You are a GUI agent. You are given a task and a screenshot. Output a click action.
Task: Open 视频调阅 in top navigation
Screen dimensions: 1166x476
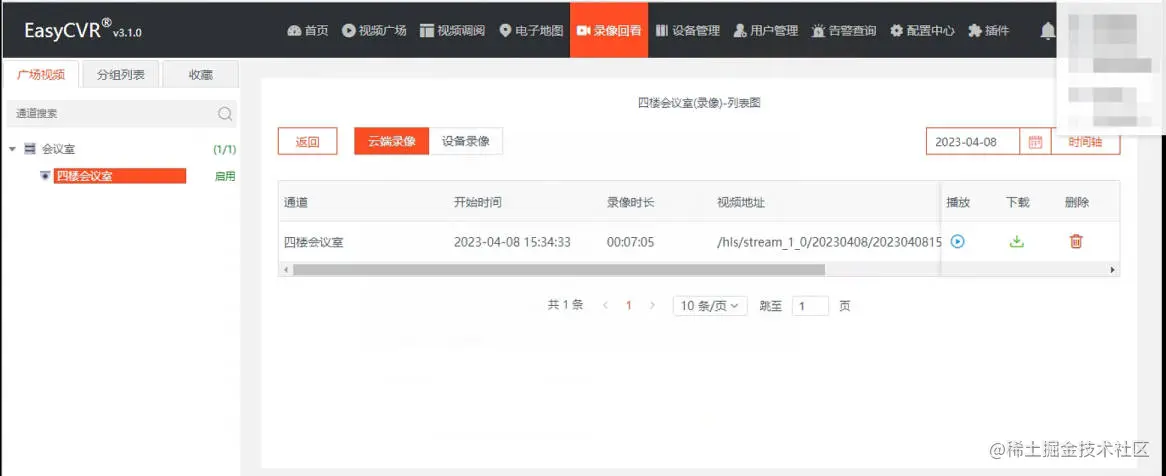(452, 30)
